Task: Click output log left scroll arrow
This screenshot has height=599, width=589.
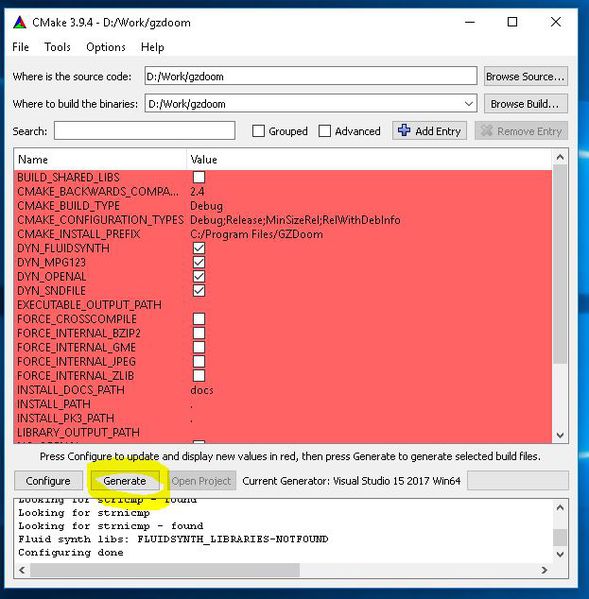Action: (22, 570)
